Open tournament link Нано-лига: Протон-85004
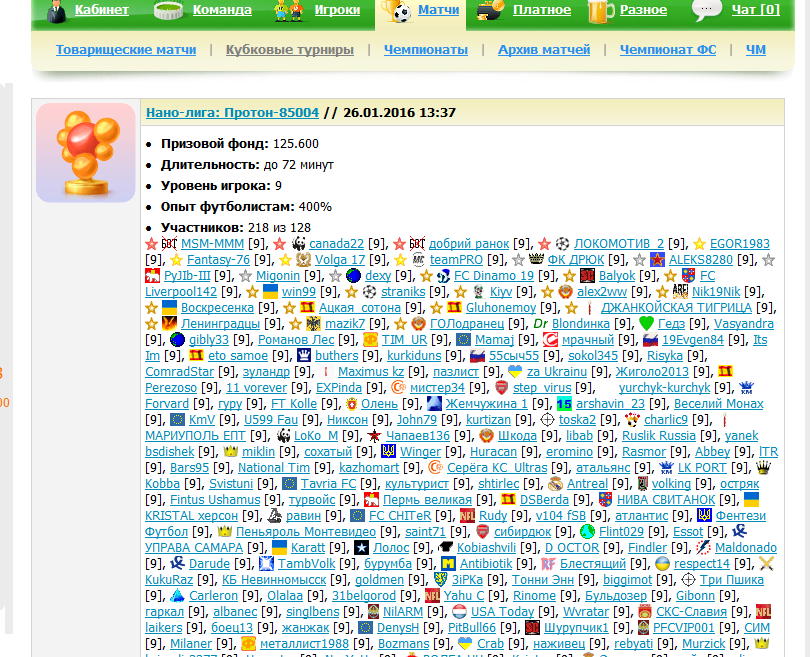810x657 pixels. click(x=232, y=113)
